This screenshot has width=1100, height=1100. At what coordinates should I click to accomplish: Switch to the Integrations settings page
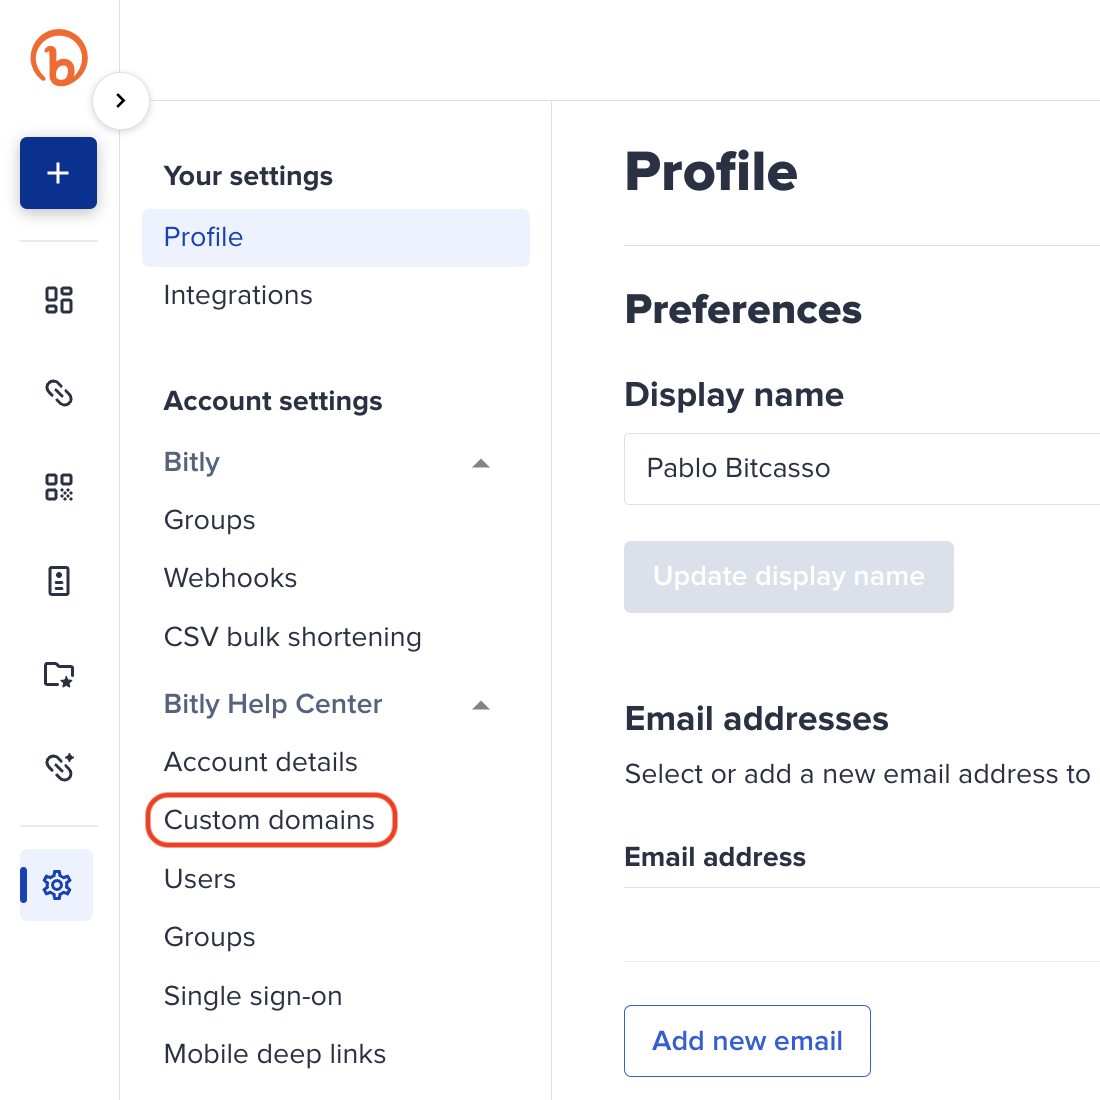pyautogui.click(x=237, y=295)
